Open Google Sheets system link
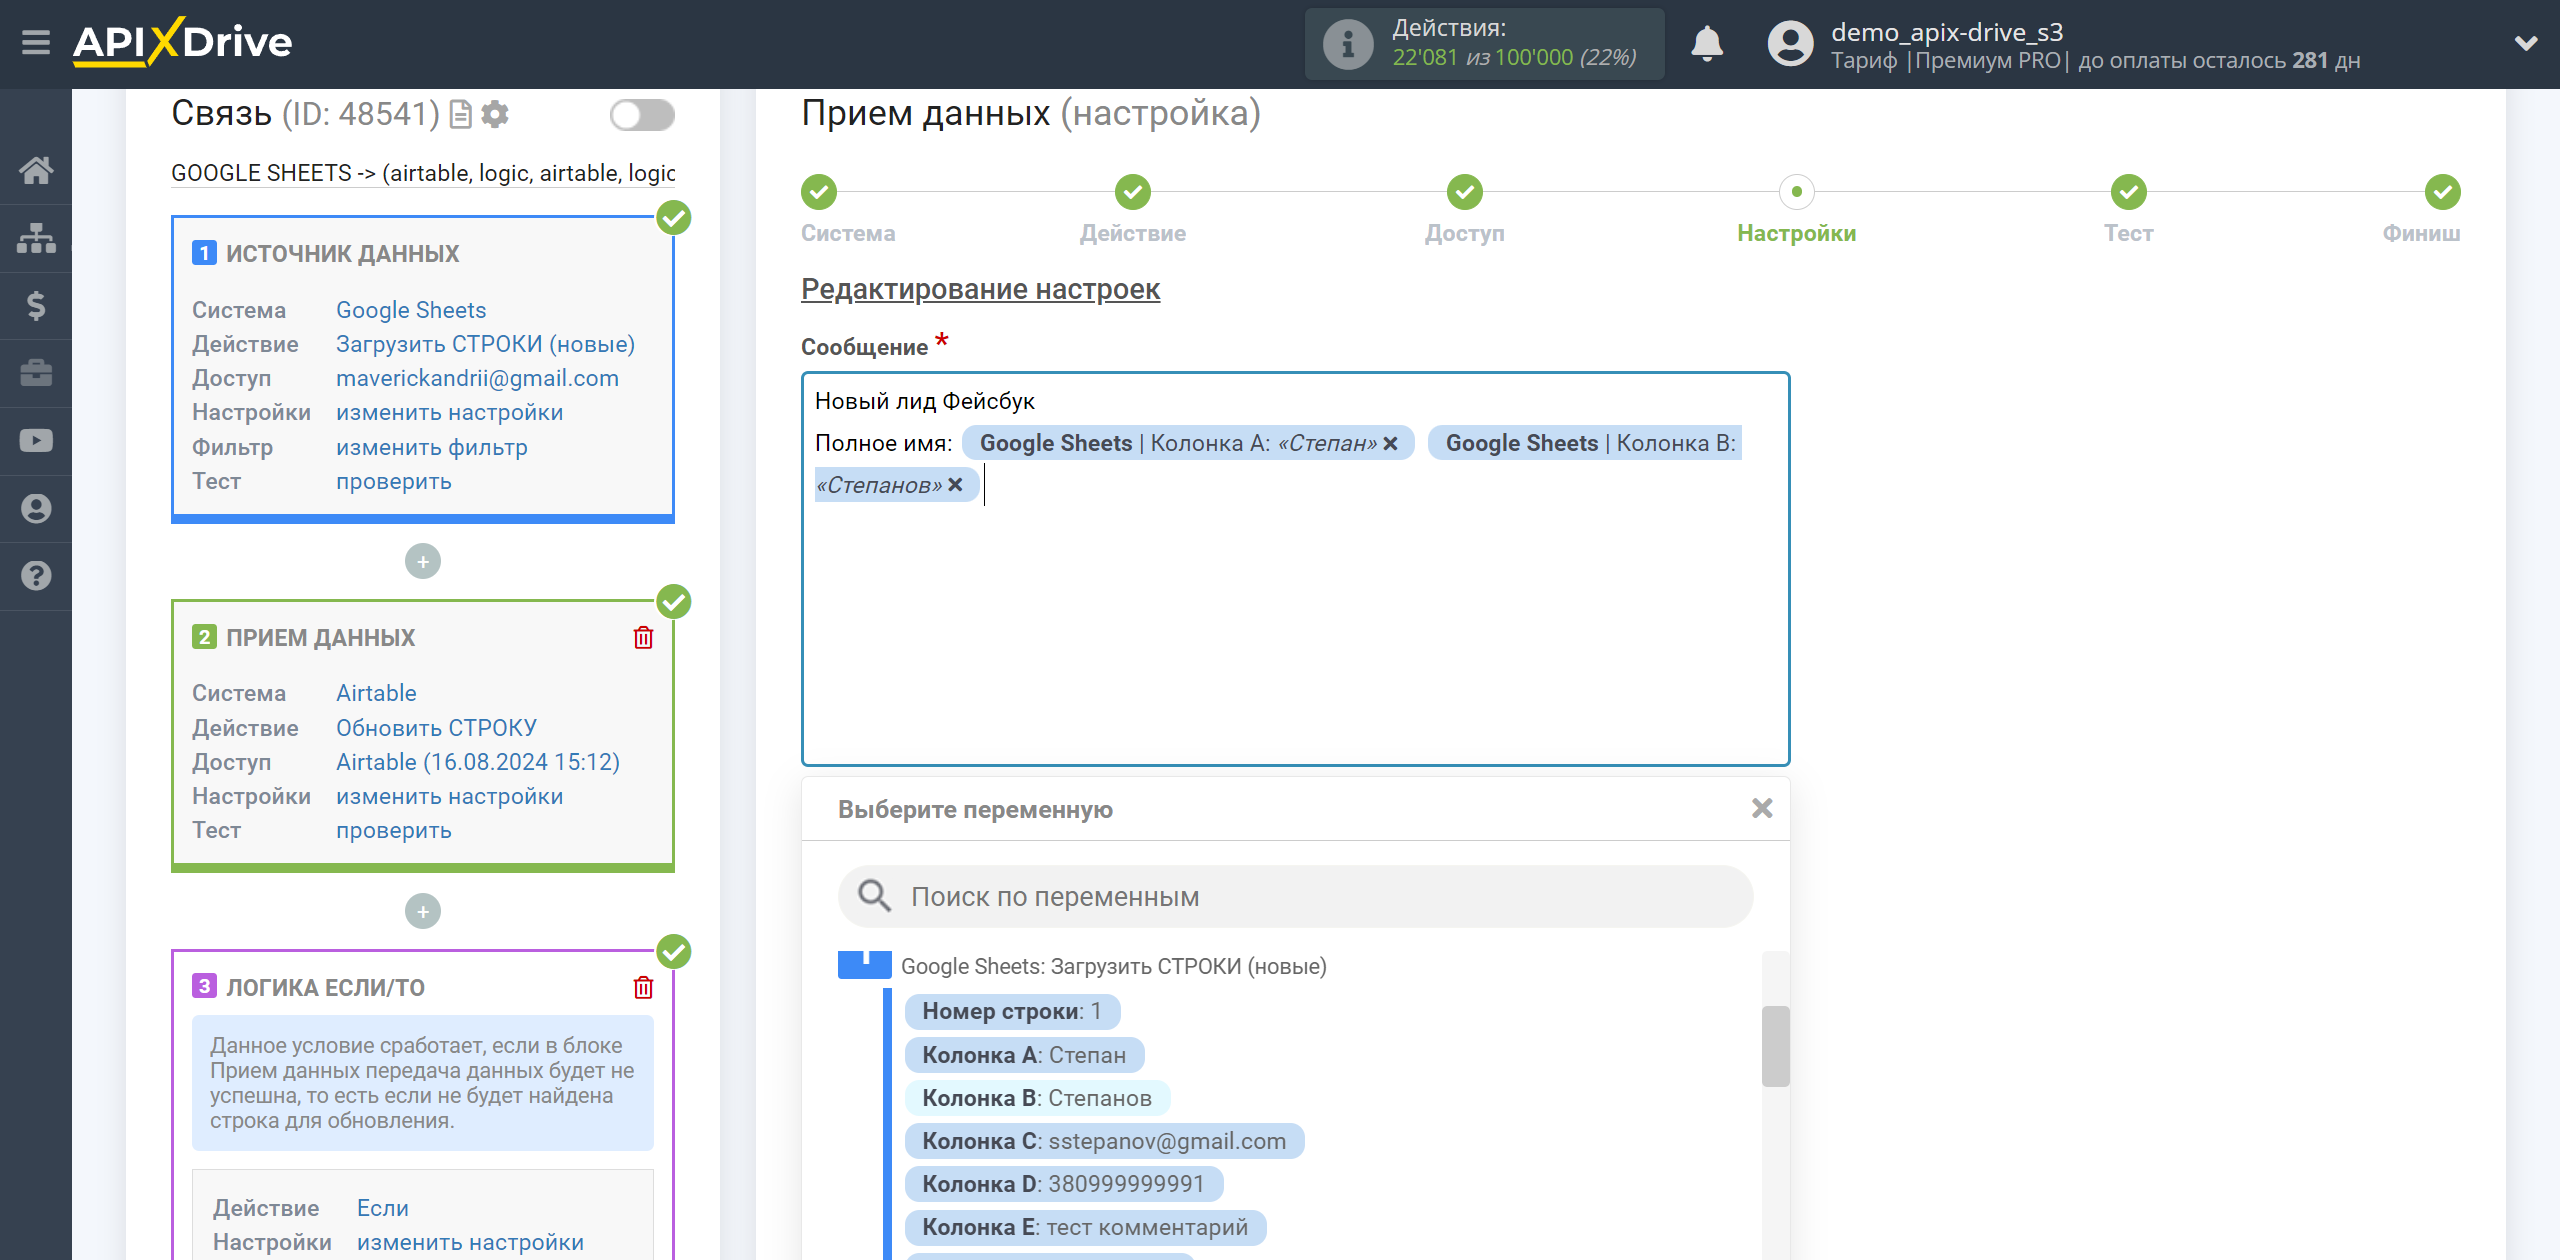The width and height of the screenshot is (2560, 1260). (411, 310)
